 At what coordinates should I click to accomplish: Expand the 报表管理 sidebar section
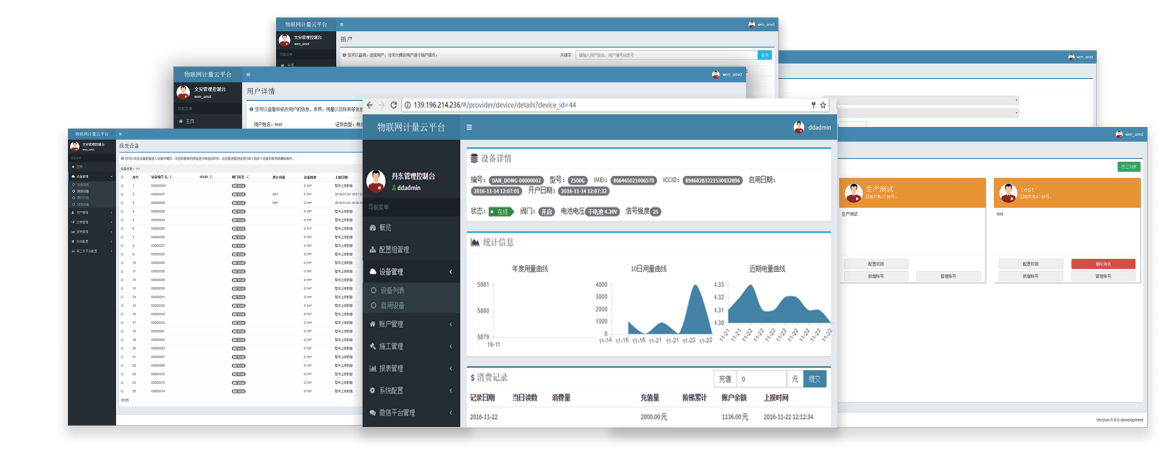tap(449, 368)
